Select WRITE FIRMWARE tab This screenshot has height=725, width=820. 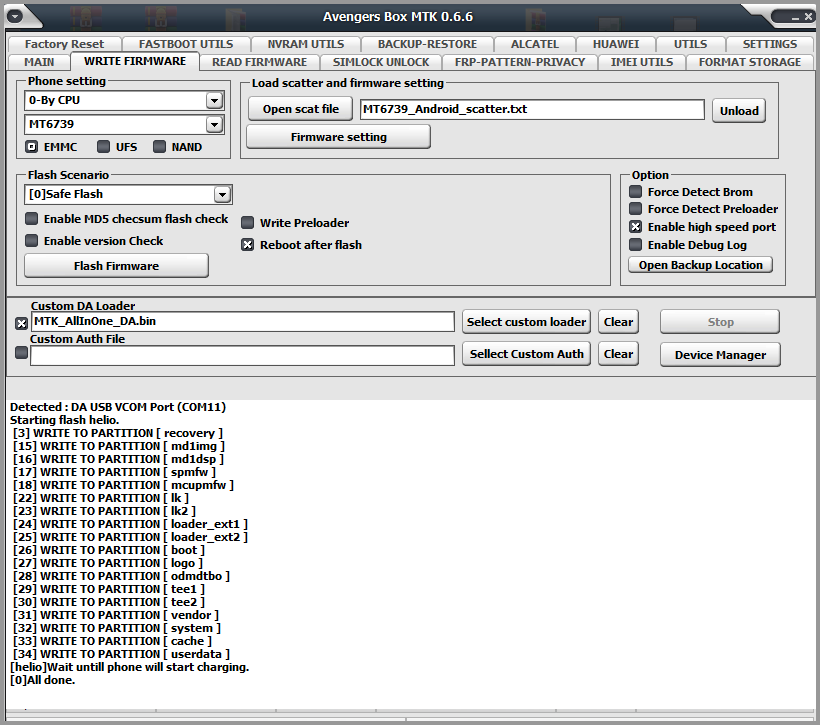click(135, 61)
